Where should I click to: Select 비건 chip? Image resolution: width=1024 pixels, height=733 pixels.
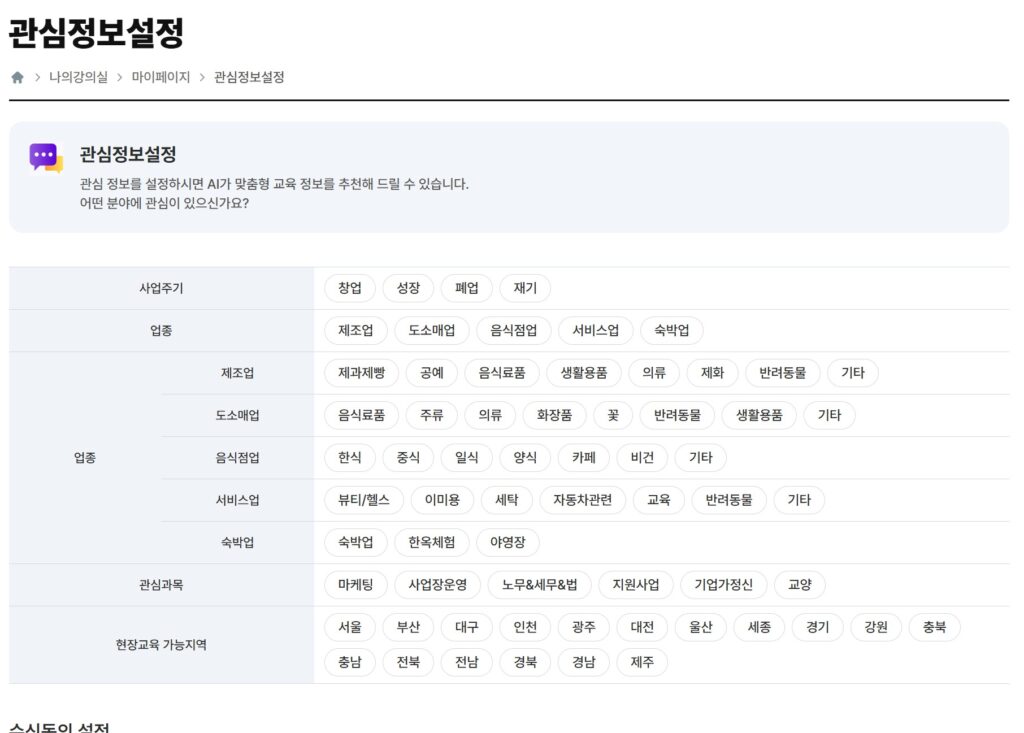tap(642, 458)
